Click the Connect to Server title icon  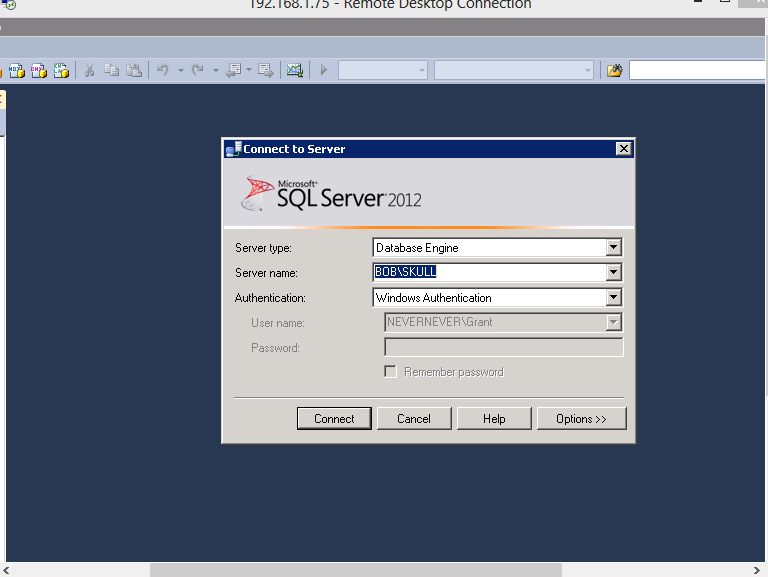click(x=234, y=149)
